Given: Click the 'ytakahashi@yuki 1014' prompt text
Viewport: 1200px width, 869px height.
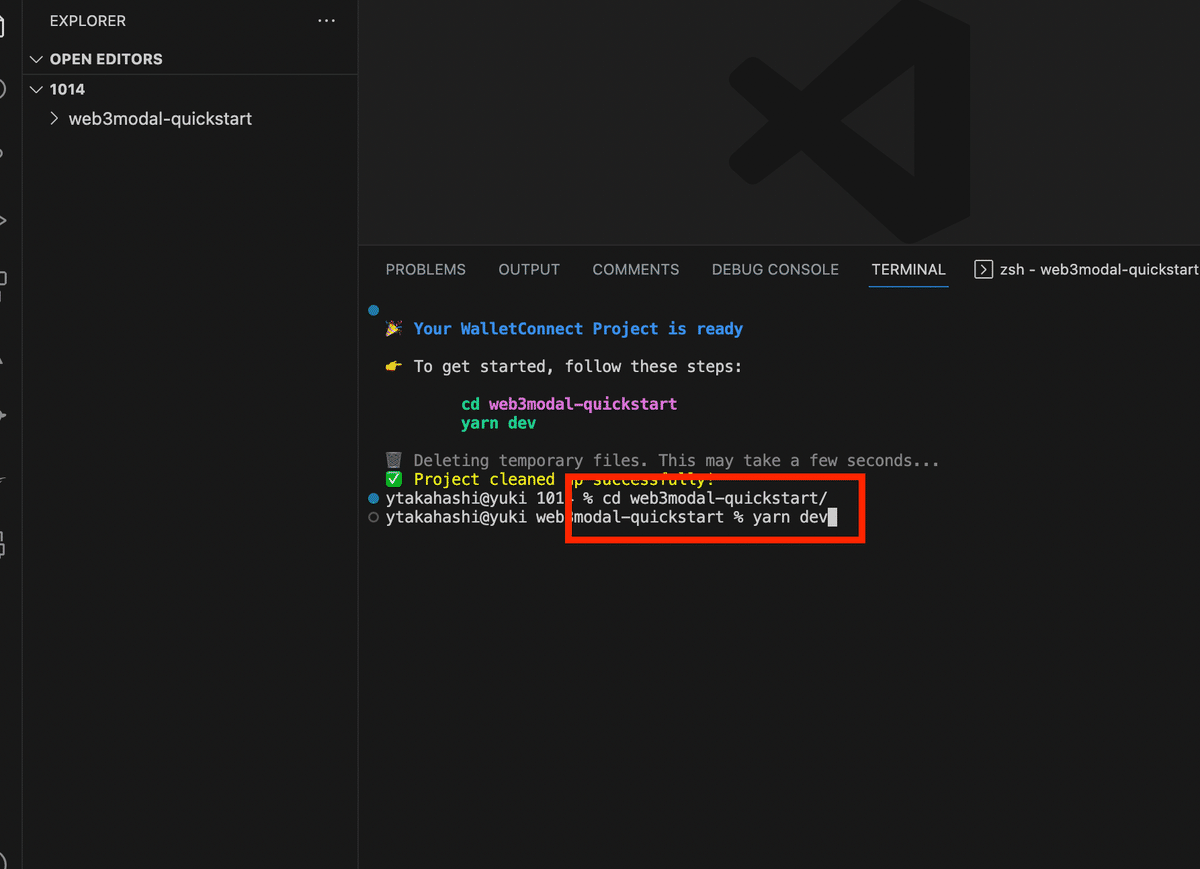Looking at the screenshot, I should point(481,498).
